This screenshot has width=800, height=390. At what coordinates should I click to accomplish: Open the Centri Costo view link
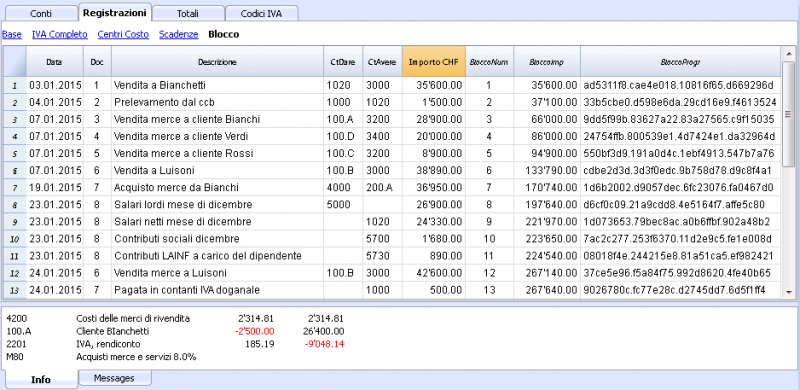coord(123,35)
